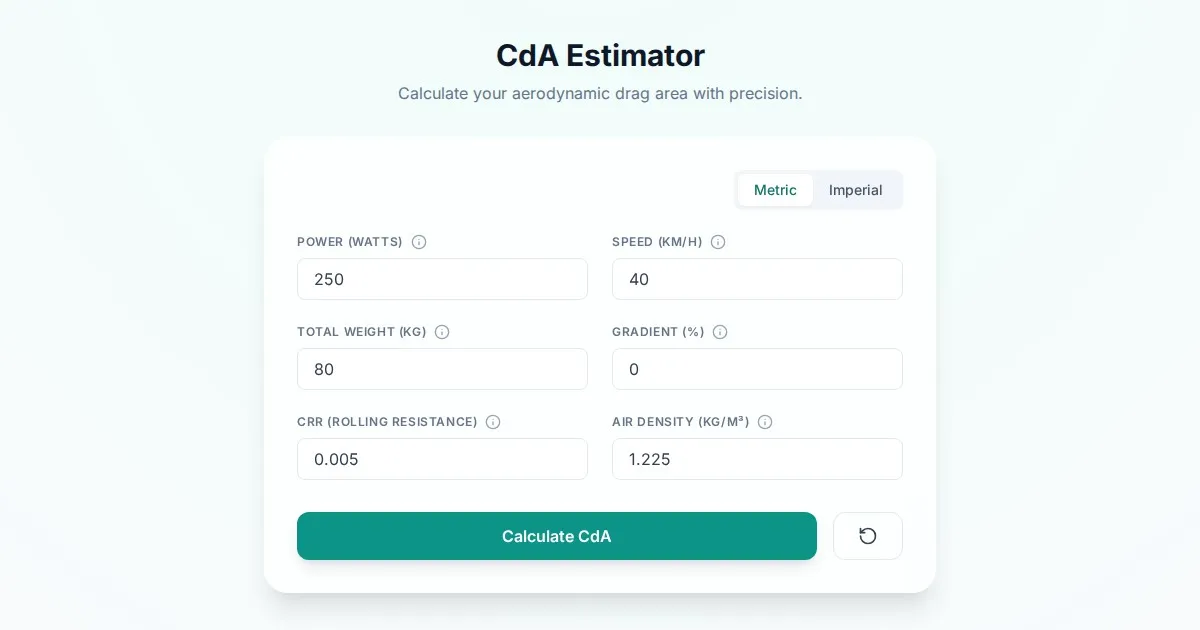Click the info icon next to Speed (km/h)

pyautogui.click(x=718, y=242)
